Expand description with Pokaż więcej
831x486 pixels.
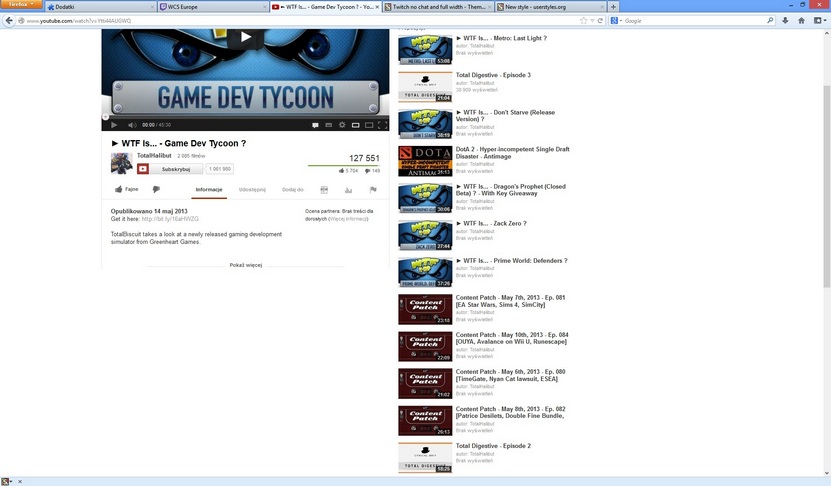point(245,265)
